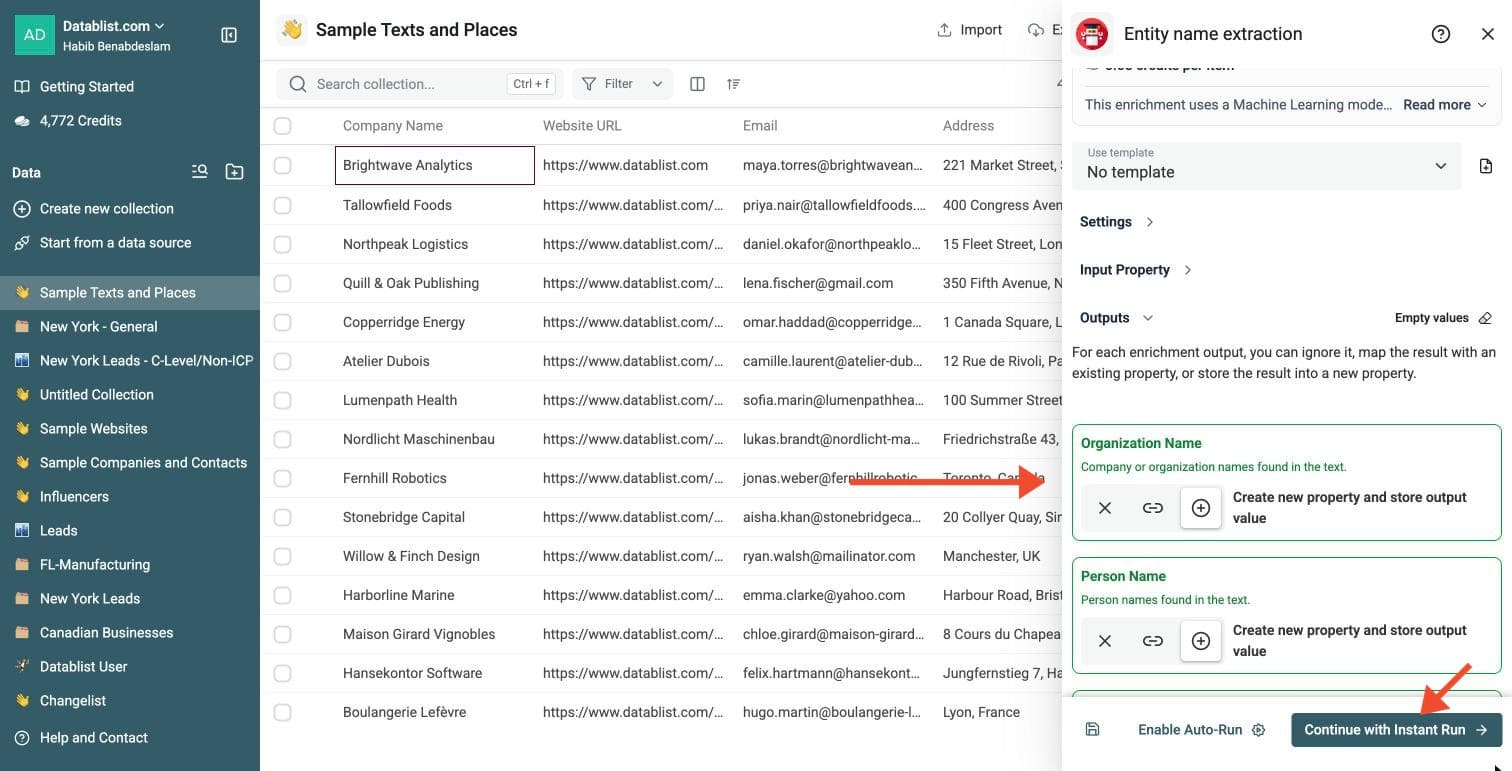
Task: Click the template document icon
Action: (1486, 166)
